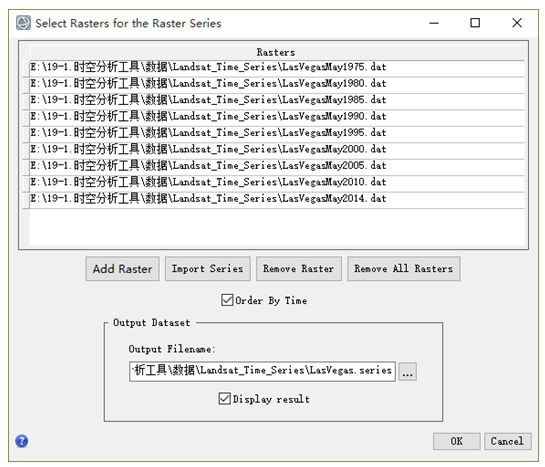This screenshot has width=545, height=467.
Task: Select the LasVegasMay2000.dat row header cell
Action: [26, 150]
